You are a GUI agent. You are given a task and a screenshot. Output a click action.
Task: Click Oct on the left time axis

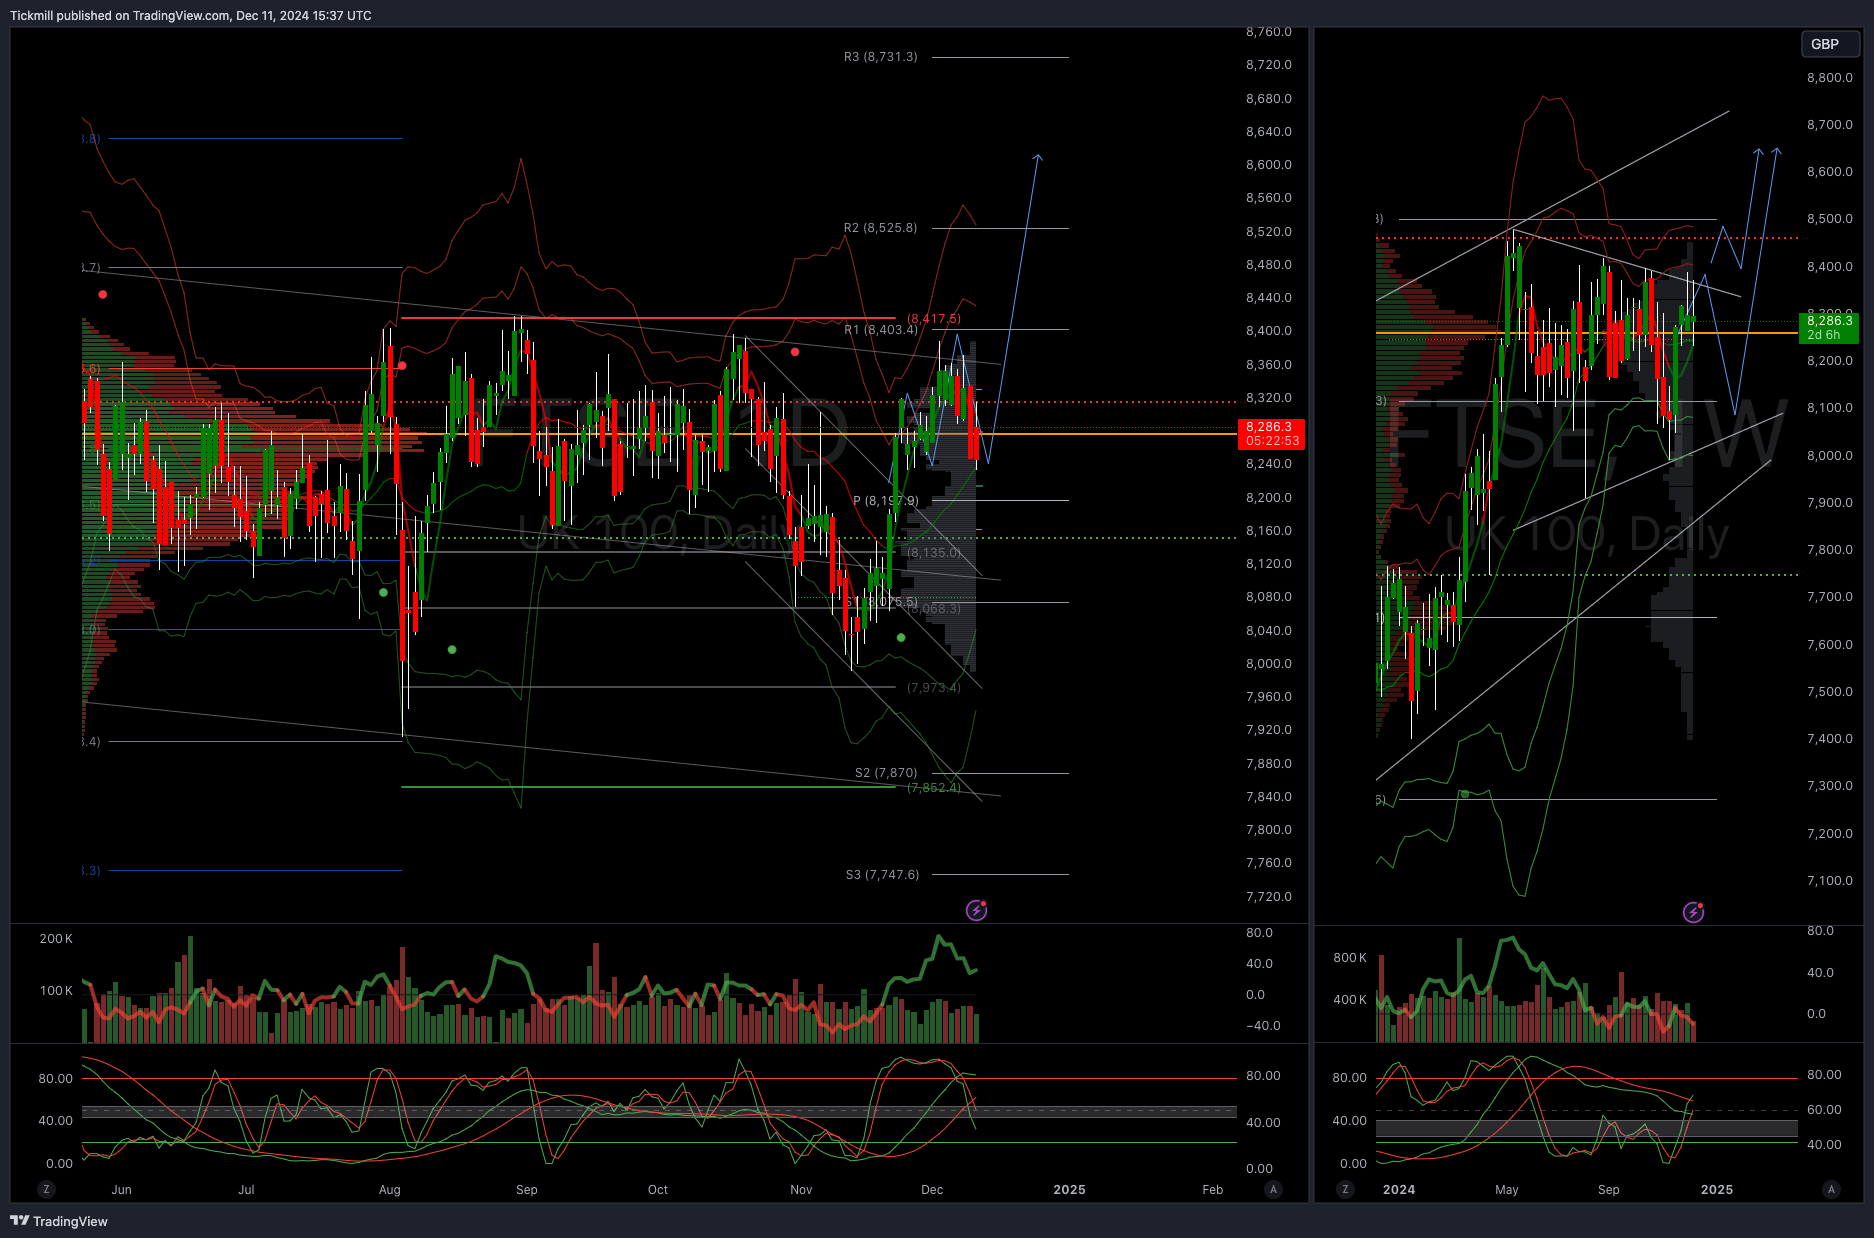[x=658, y=1189]
